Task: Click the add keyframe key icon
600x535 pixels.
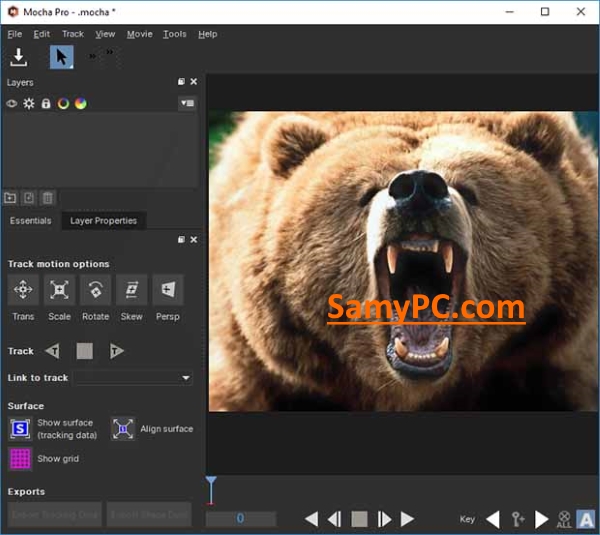Action: click(x=517, y=519)
